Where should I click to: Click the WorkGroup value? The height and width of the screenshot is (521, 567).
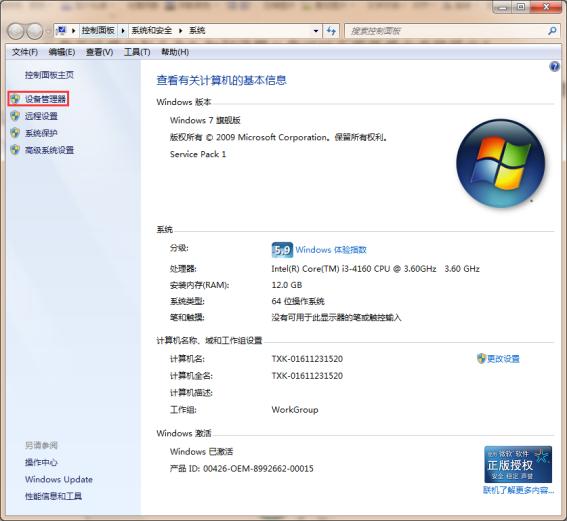tap(295, 410)
